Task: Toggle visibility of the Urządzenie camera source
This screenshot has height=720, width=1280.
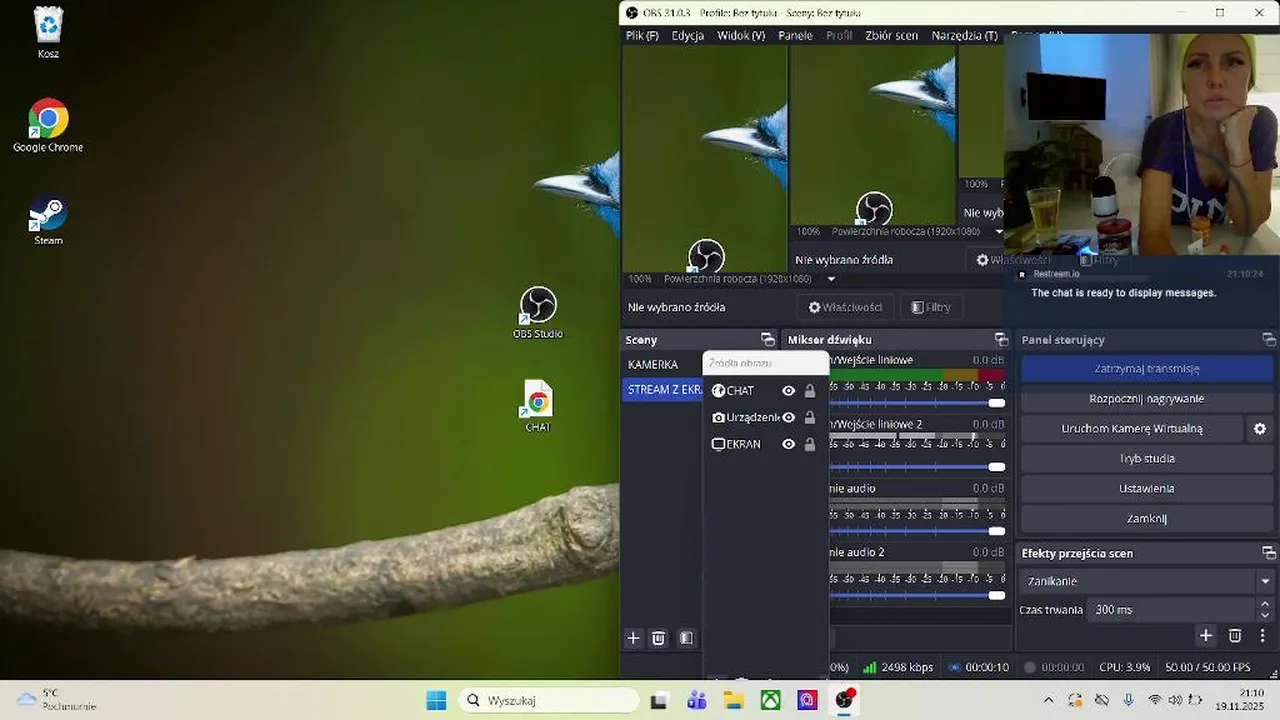Action: (788, 418)
